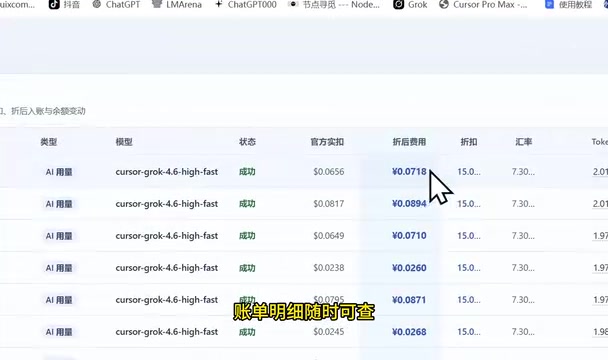This screenshot has width=608, height=360.
Task: Click 成功 status in the ¥0.0710 row
Action: [x=247, y=235]
